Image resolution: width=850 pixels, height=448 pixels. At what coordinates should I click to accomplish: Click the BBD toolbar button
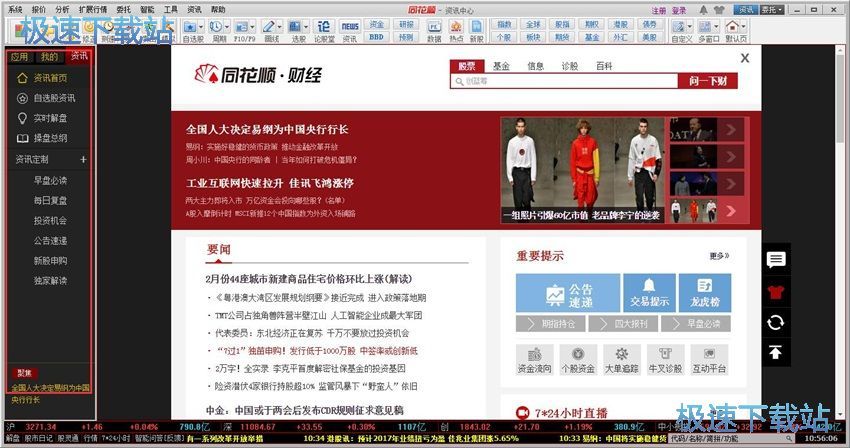pos(376,37)
